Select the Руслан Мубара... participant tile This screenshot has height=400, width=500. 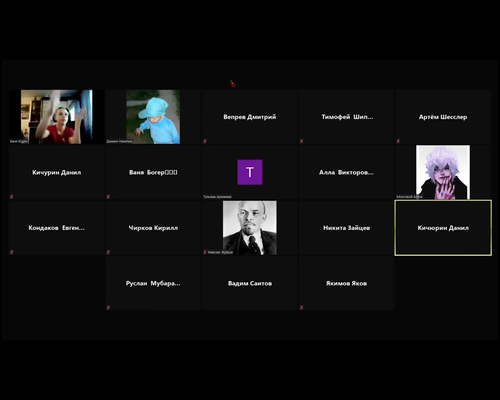point(153,283)
